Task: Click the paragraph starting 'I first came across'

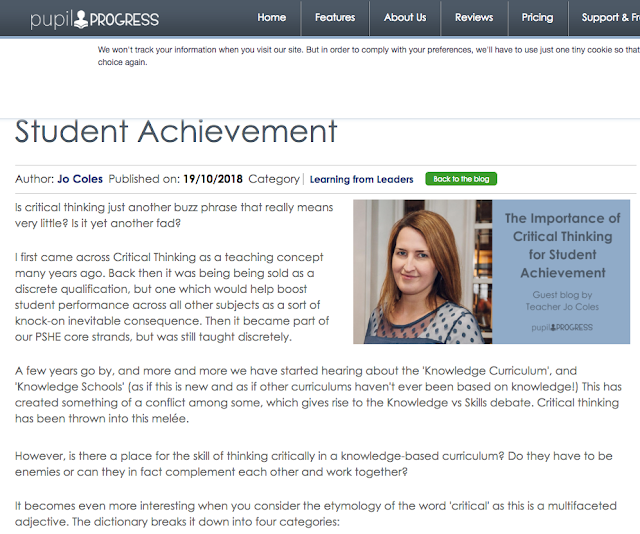Action: (172, 297)
